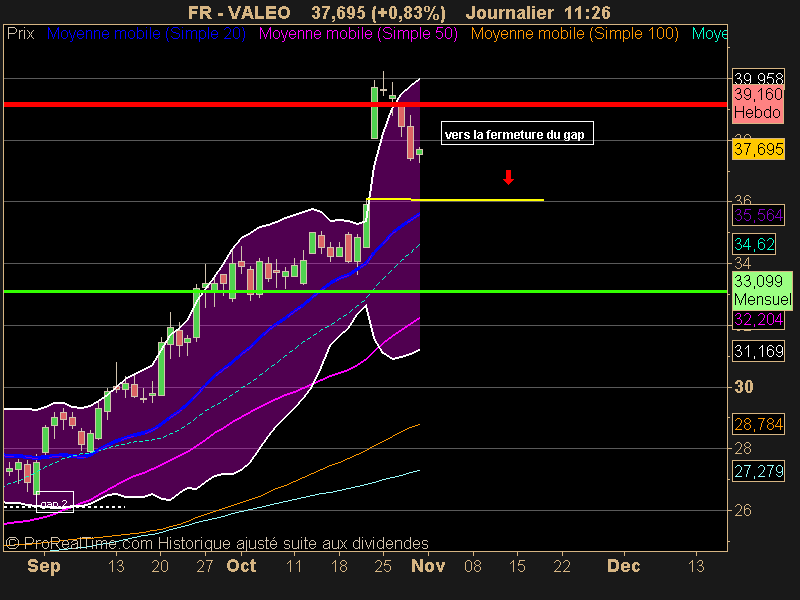Image resolution: width=800 pixels, height=600 pixels.
Task: Click the "15" date label on the time axis
Action: [517, 566]
